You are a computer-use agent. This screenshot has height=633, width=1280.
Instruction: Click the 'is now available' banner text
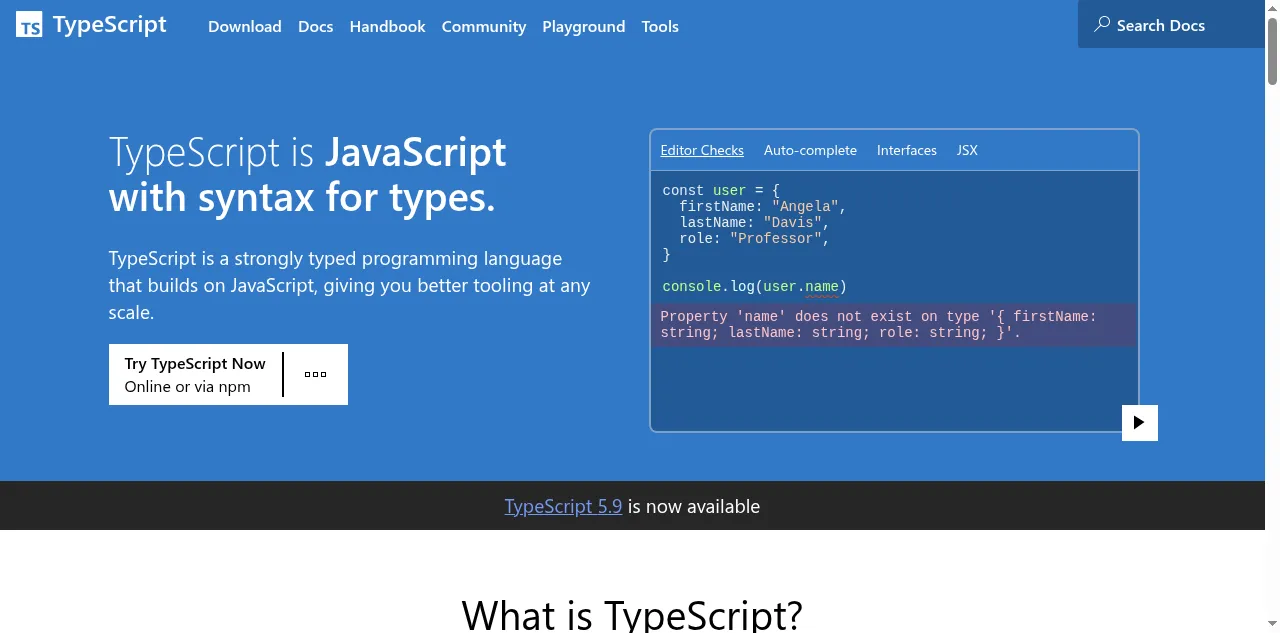(x=694, y=506)
